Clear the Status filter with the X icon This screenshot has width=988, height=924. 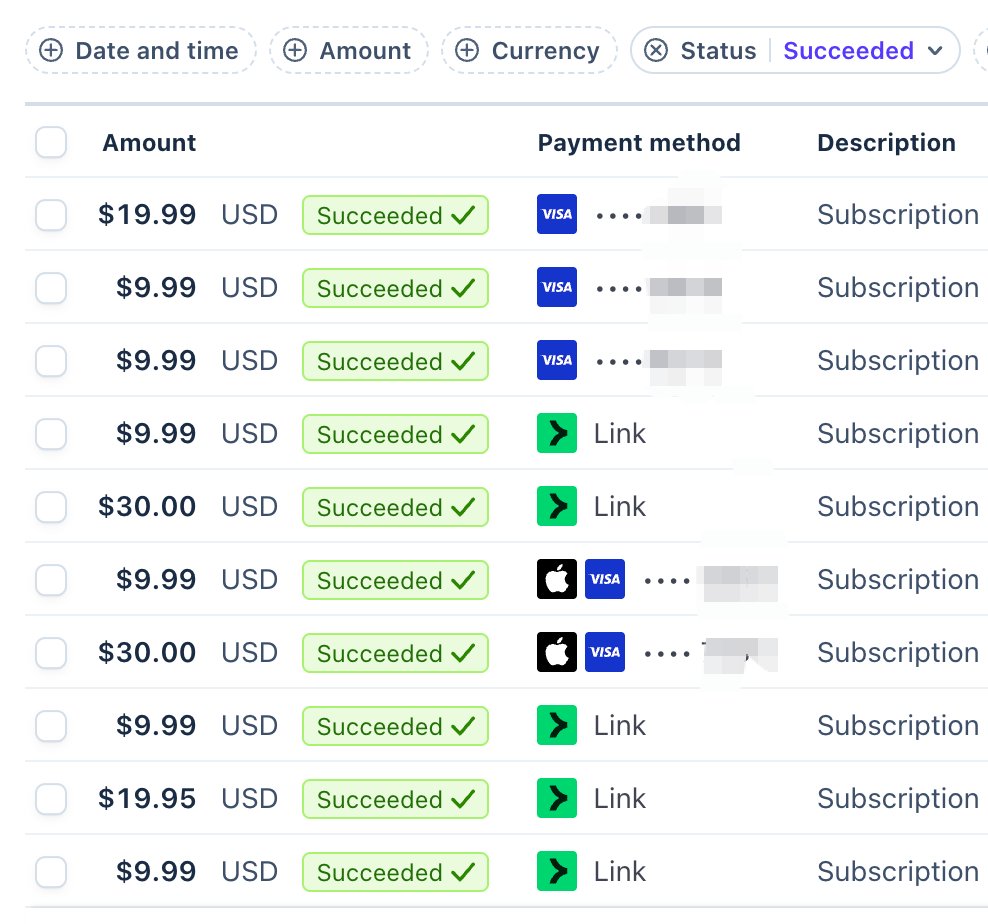655,50
